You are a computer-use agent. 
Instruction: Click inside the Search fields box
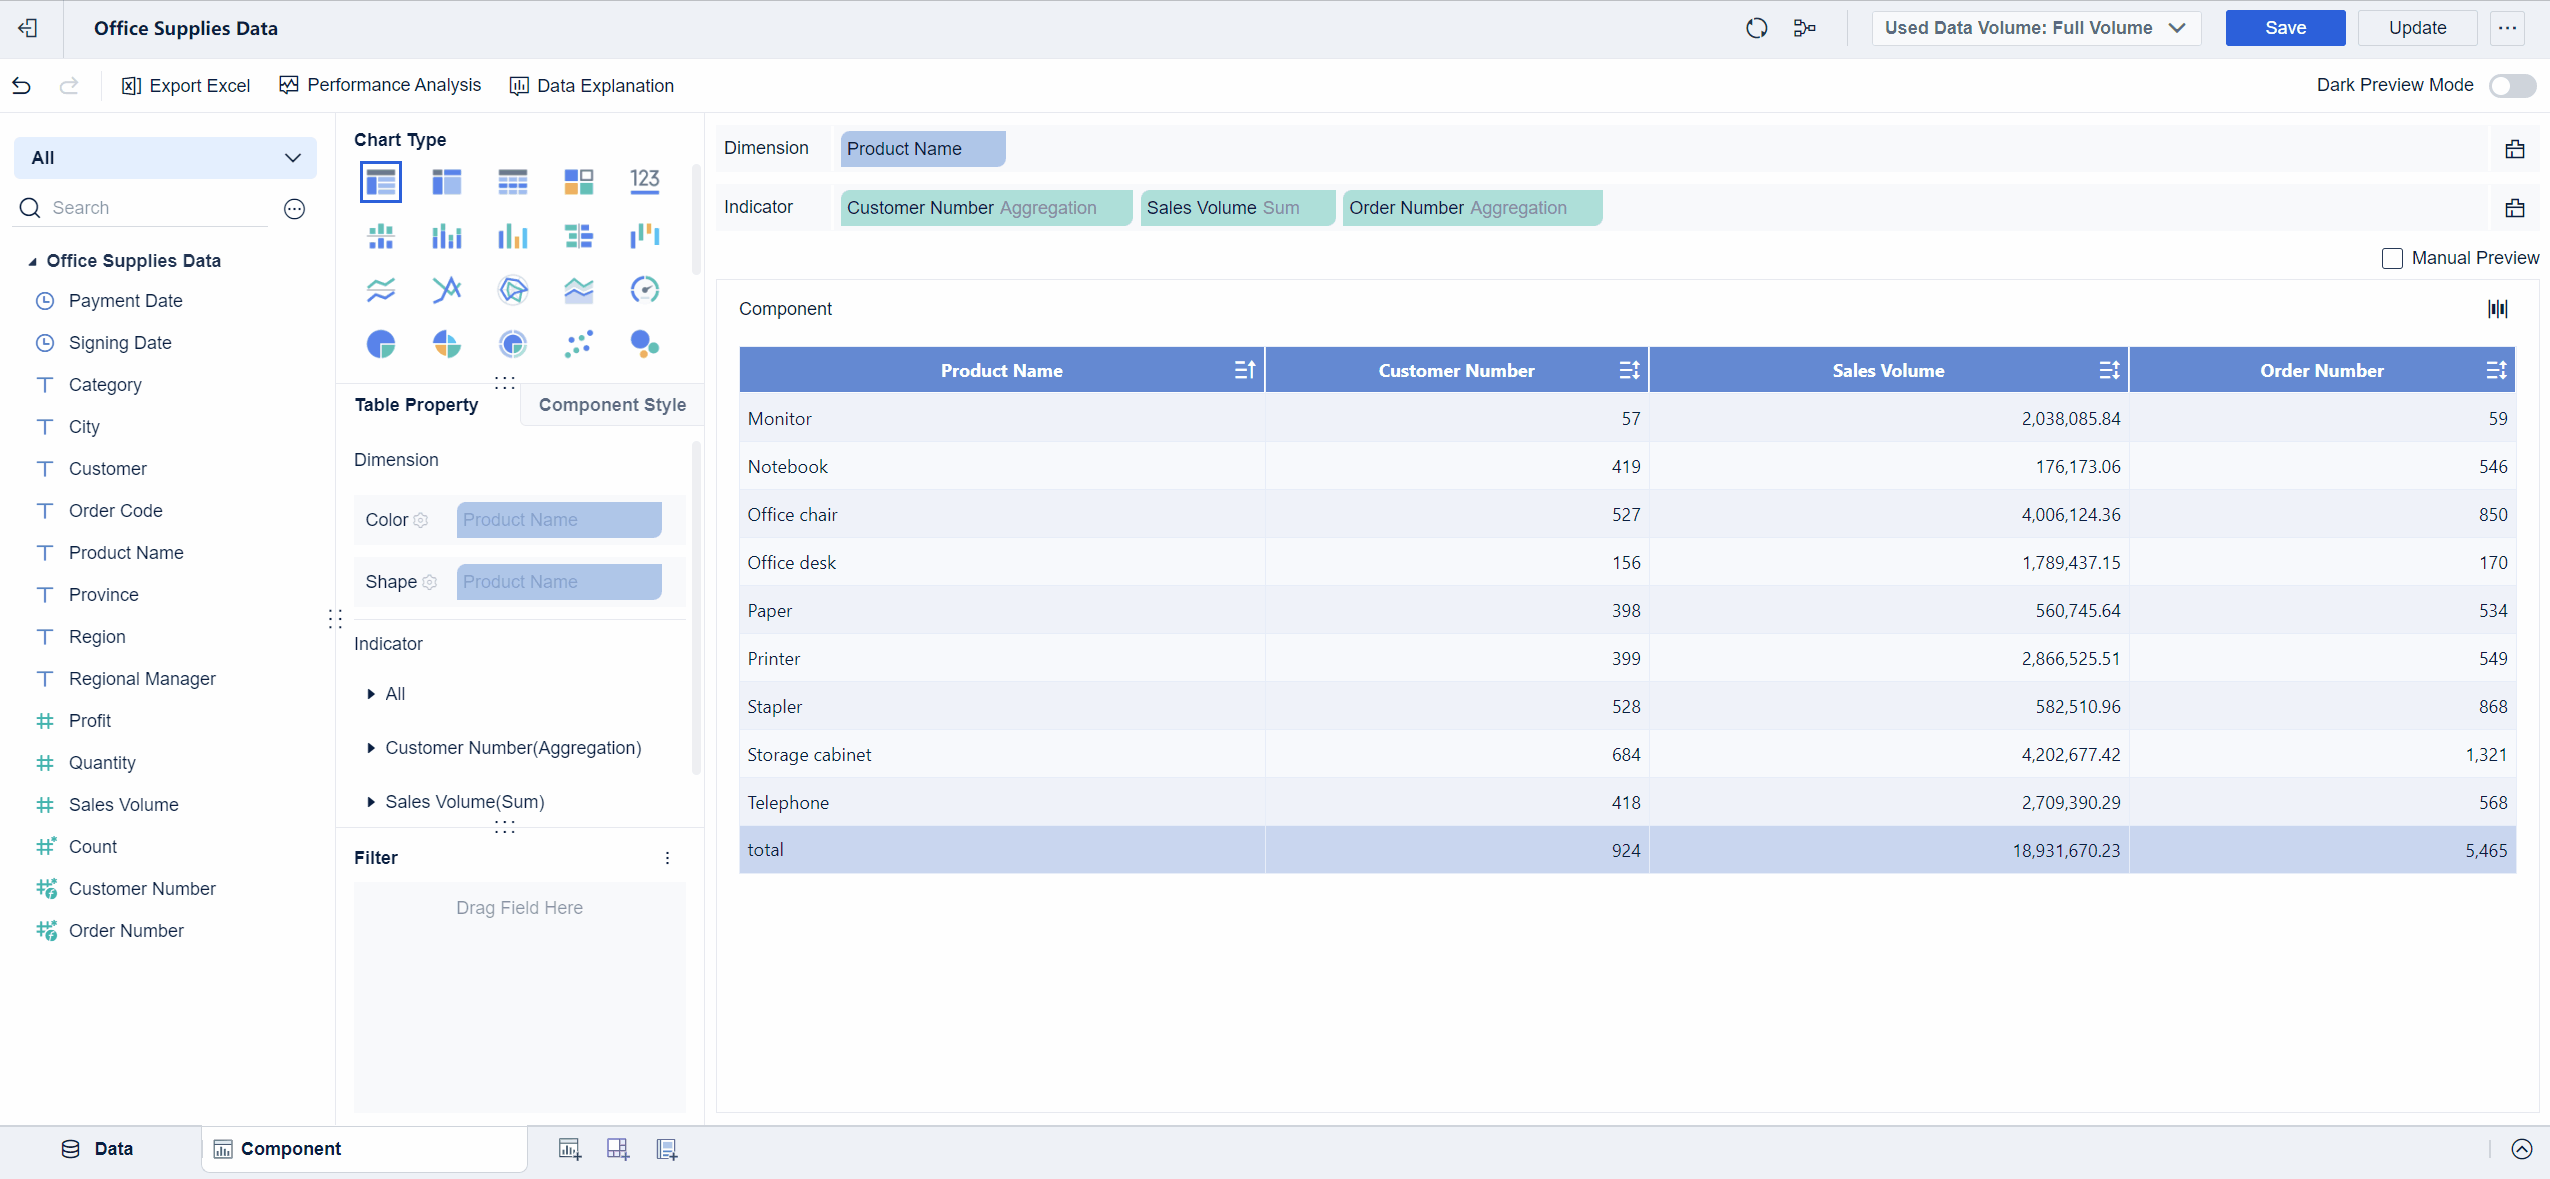(140, 207)
